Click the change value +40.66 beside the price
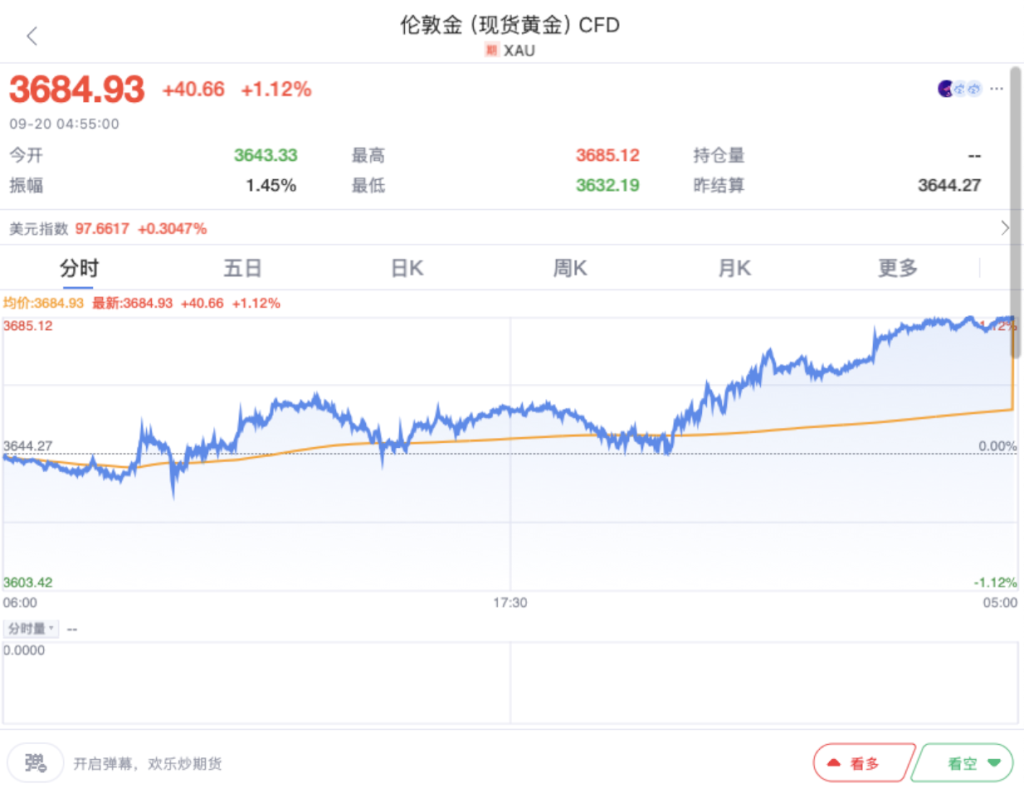 coord(193,89)
